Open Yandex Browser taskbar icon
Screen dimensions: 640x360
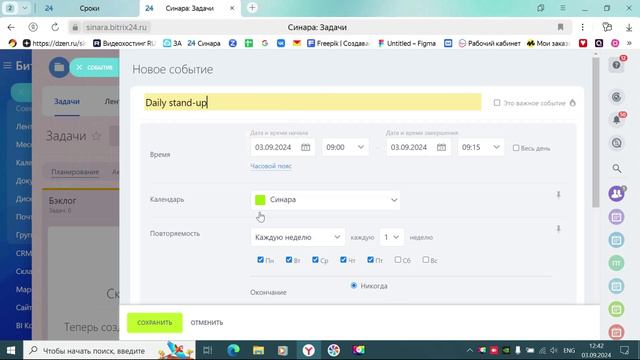(x=309, y=350)
